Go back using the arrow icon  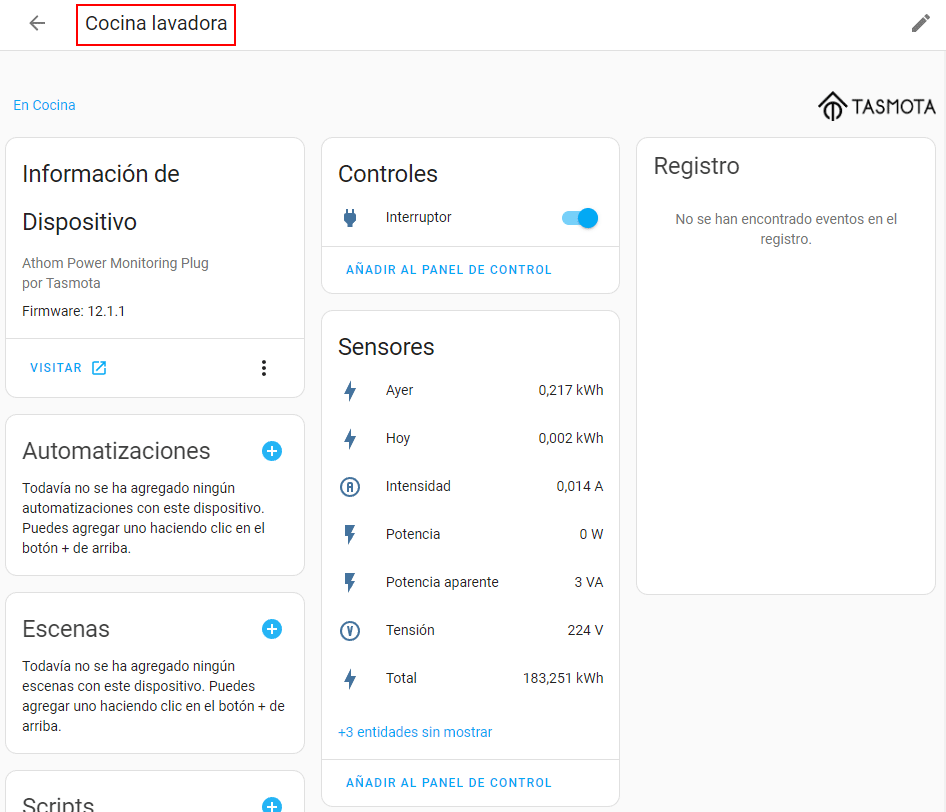pyautogui.click(x=37, y=23)
